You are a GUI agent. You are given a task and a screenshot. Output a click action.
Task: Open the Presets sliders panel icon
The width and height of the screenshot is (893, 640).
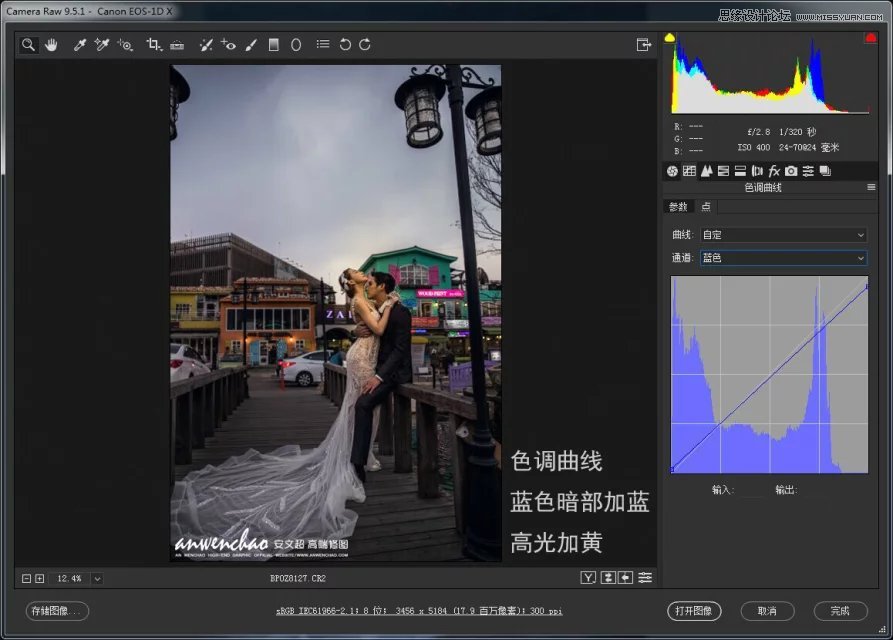coord(808,171)
